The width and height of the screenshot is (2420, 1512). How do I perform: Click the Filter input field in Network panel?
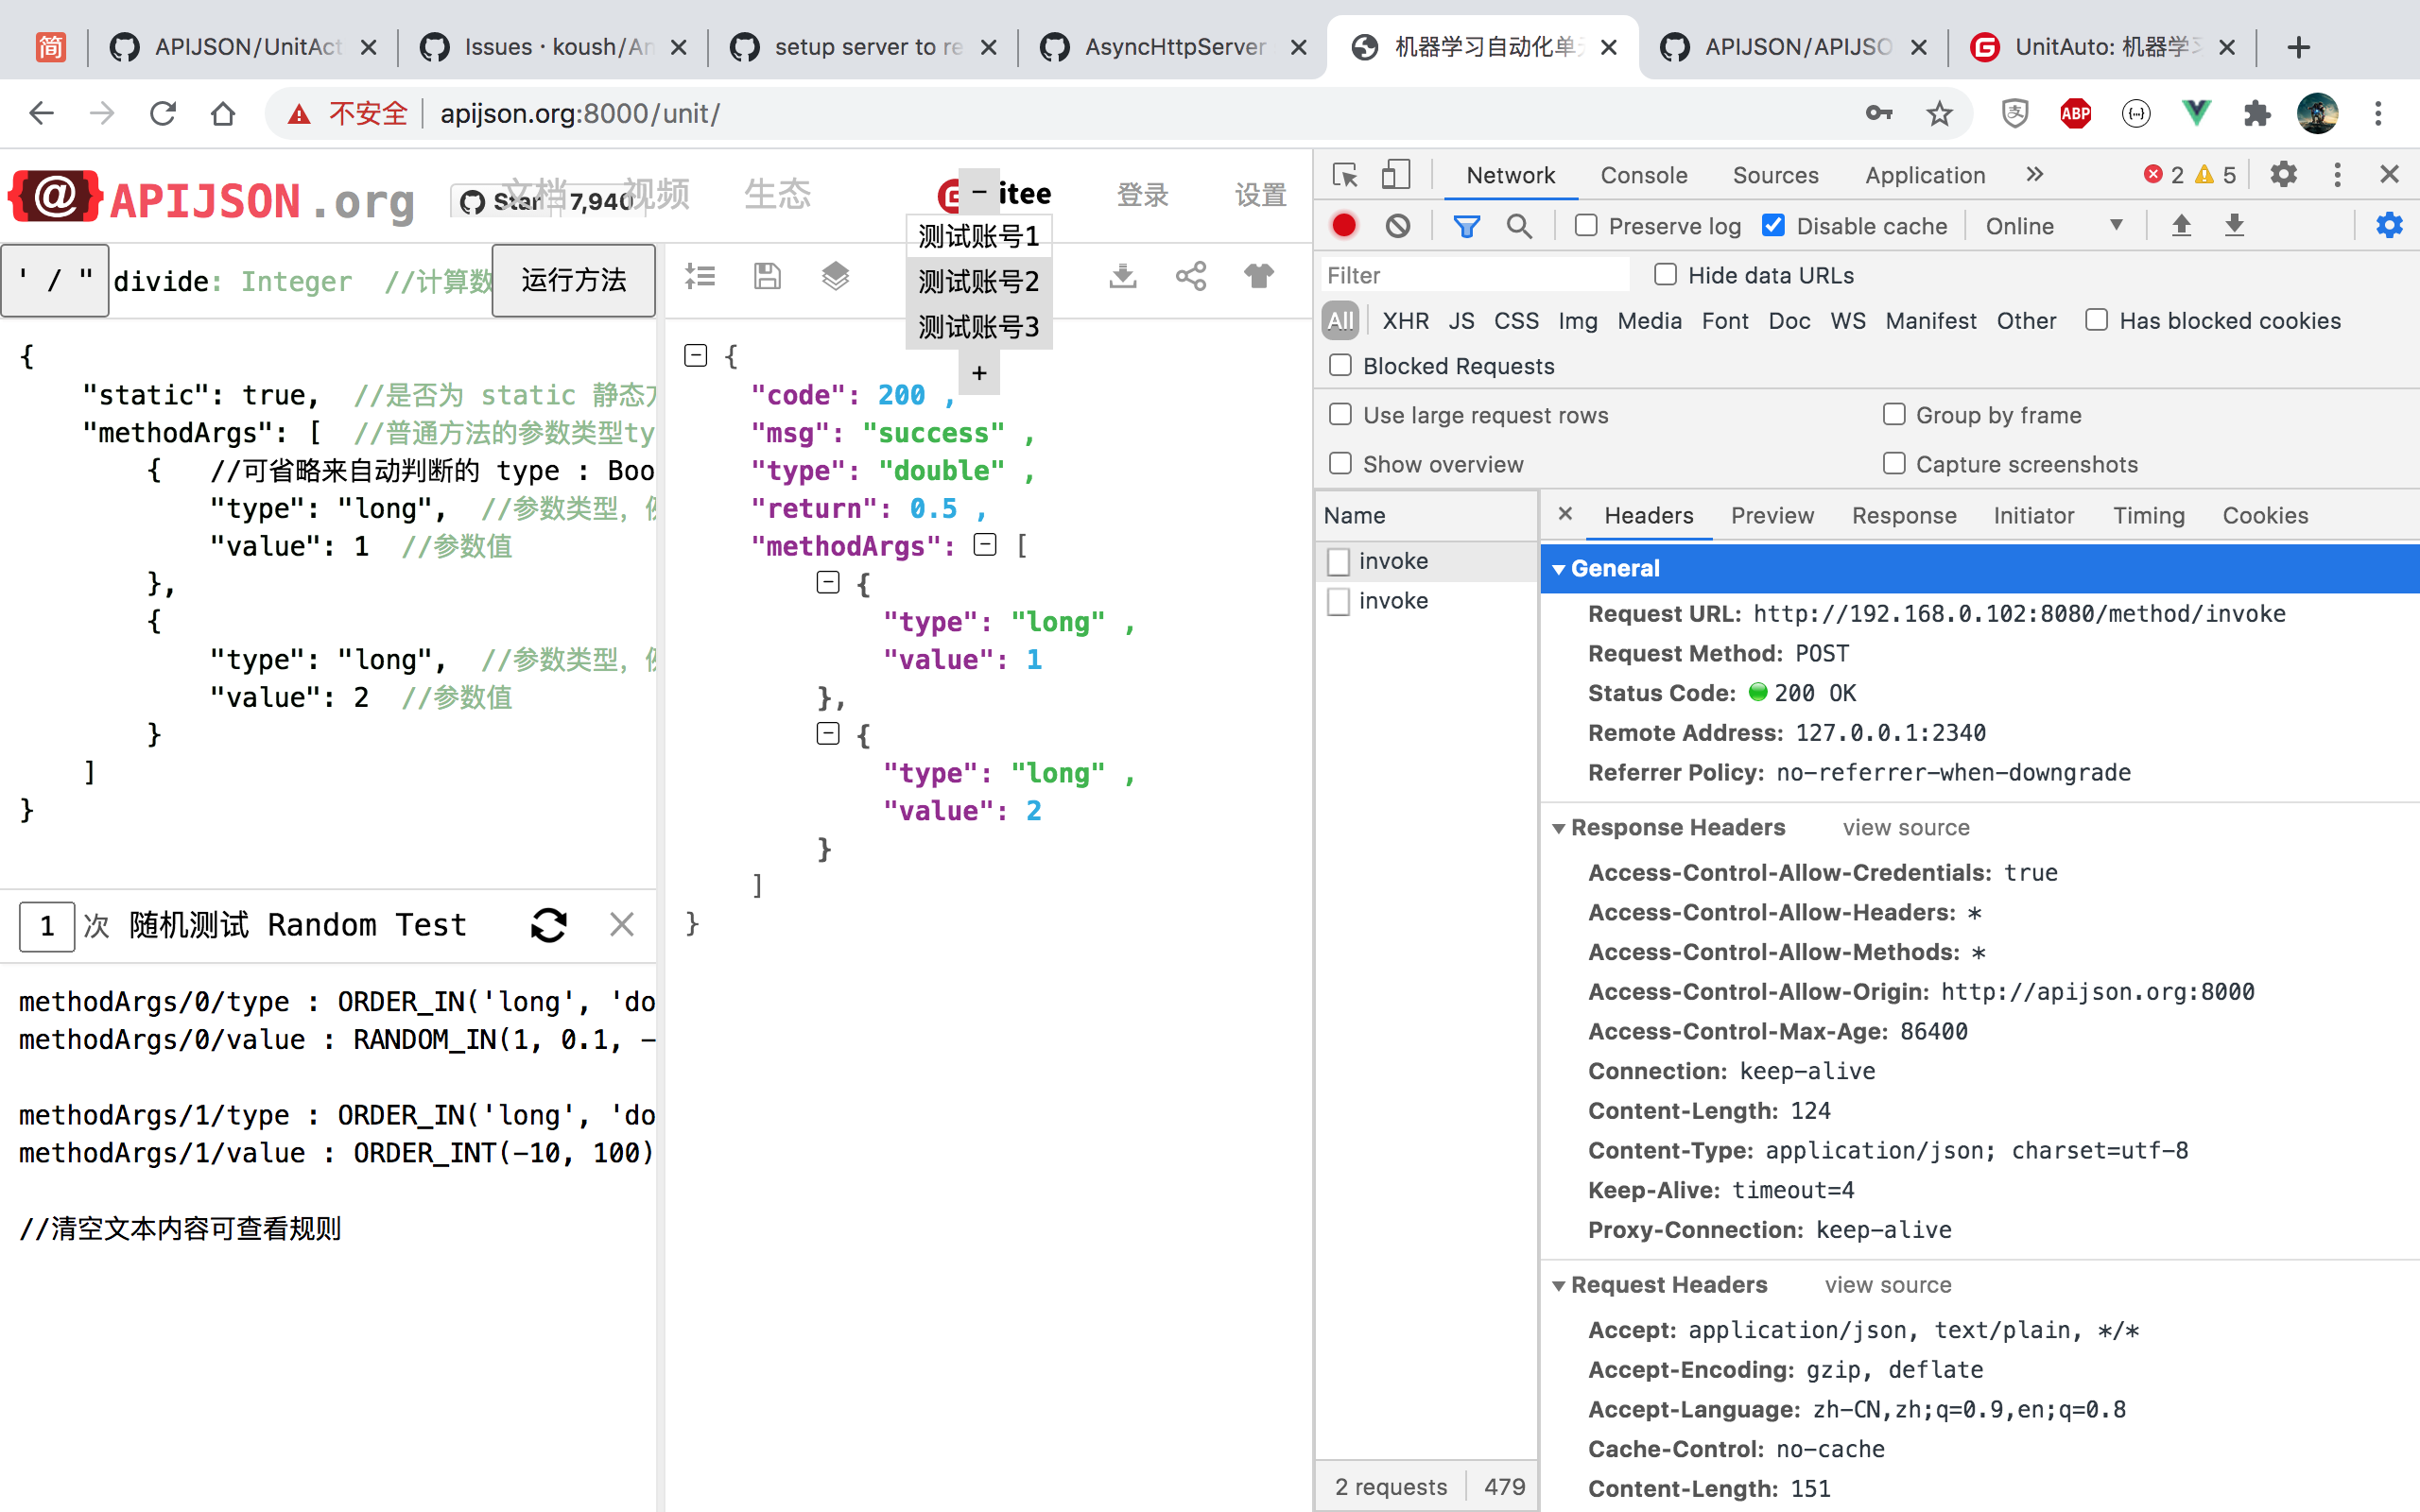click(x=1474, y=275)
